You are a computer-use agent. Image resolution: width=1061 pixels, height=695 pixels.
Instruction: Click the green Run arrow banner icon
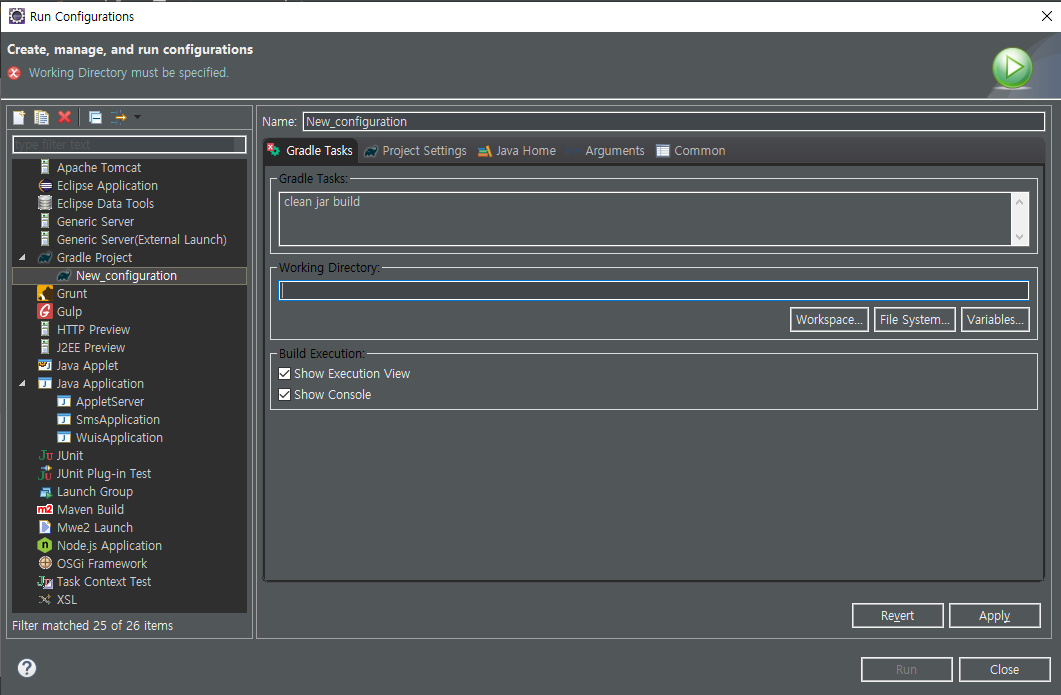click(x=1012, y=67)
